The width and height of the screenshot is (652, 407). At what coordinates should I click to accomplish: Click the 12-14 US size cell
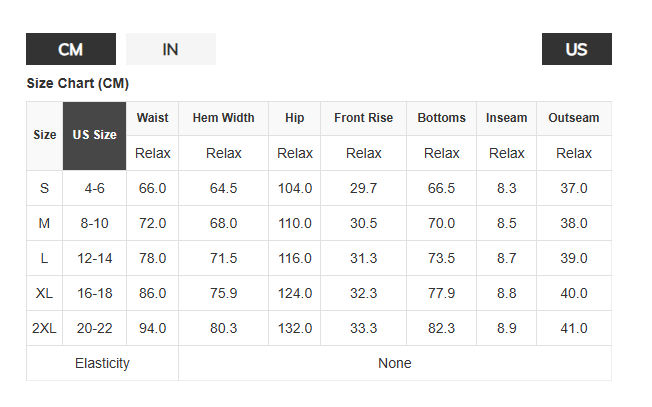point(94,258)
